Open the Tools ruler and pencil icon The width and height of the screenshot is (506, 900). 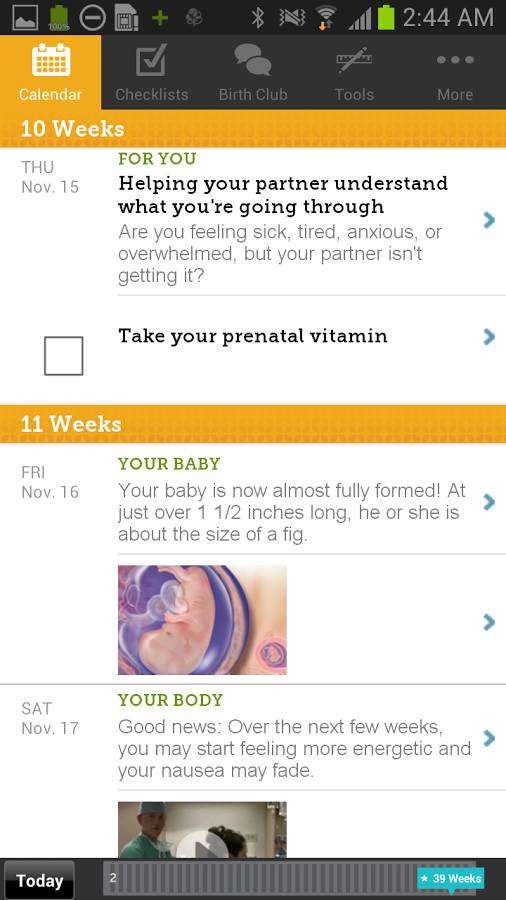[354, 60]
